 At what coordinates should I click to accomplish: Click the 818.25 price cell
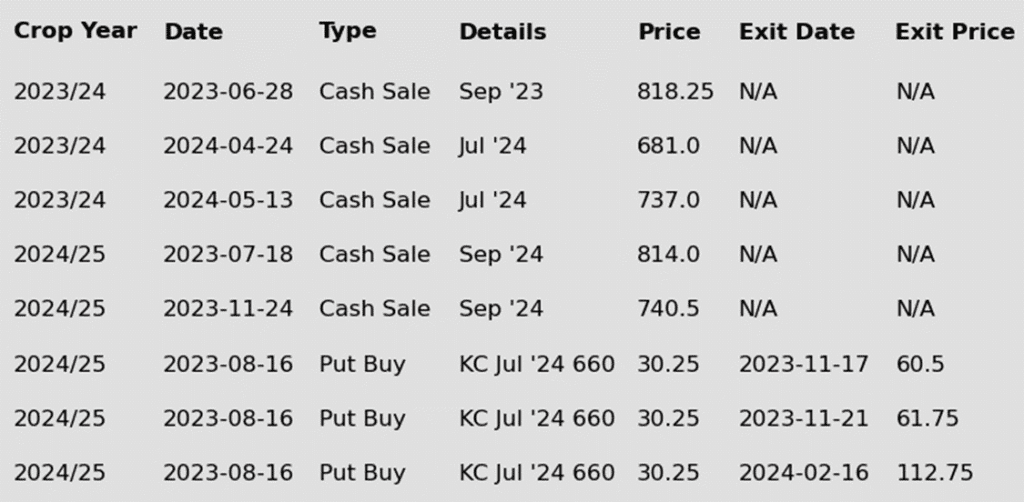click(x=675, y=91)
